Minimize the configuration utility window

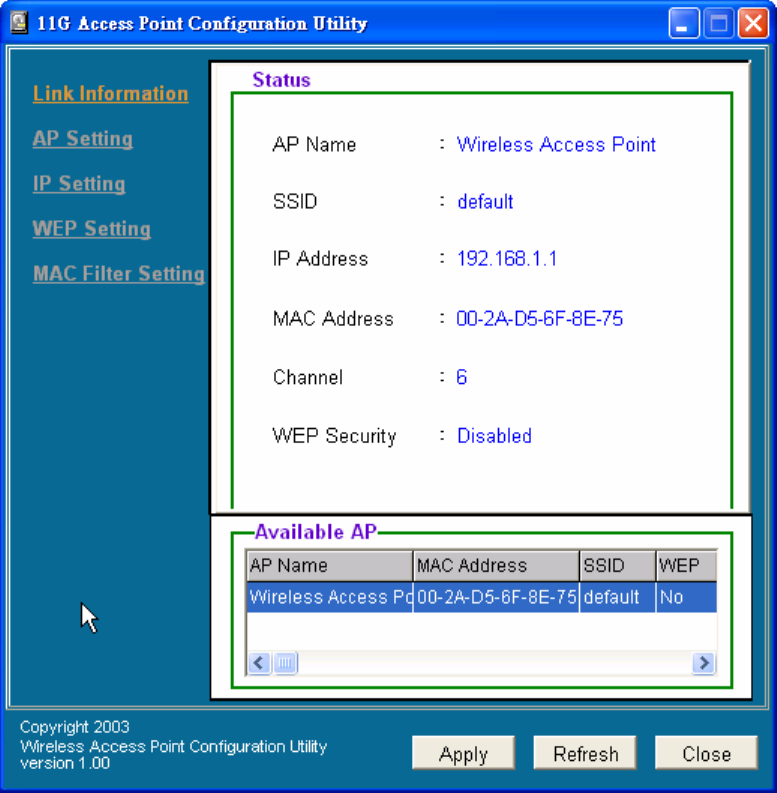pyautogui.click(x=684, y=23)
